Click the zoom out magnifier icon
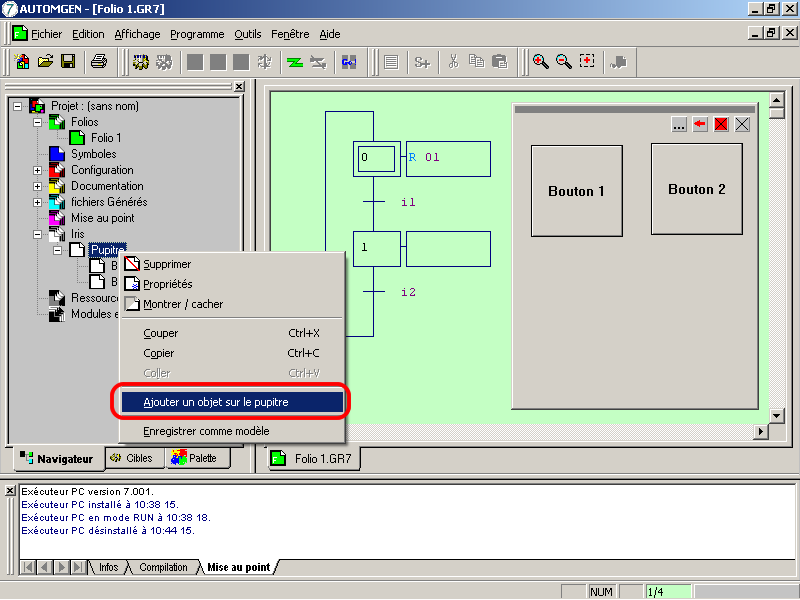 click(x=563, y=62)
